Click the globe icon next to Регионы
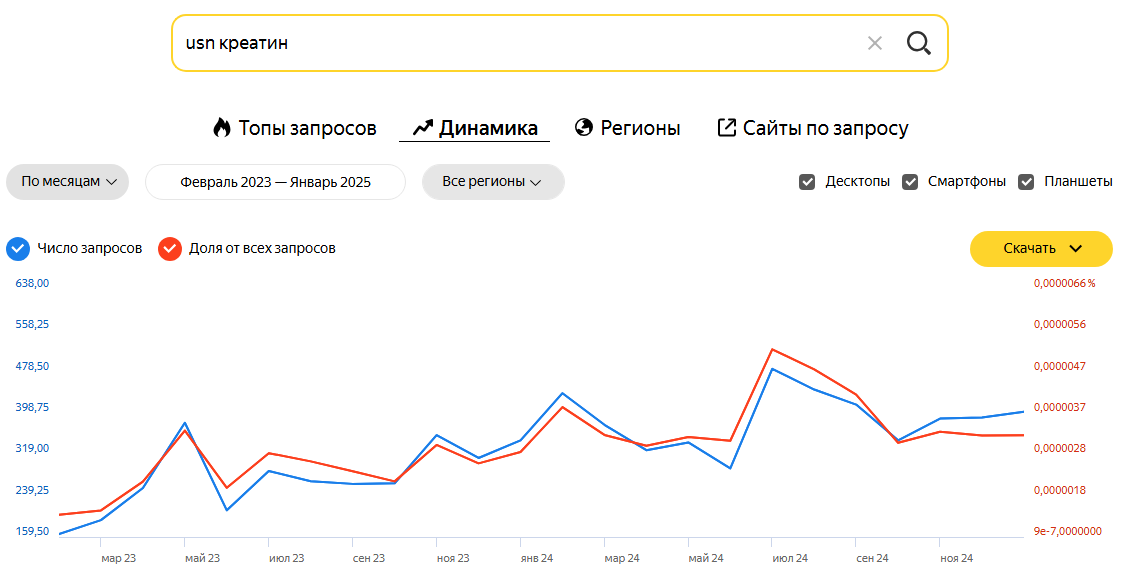The image size is (1122, 582). click(584, 128)
